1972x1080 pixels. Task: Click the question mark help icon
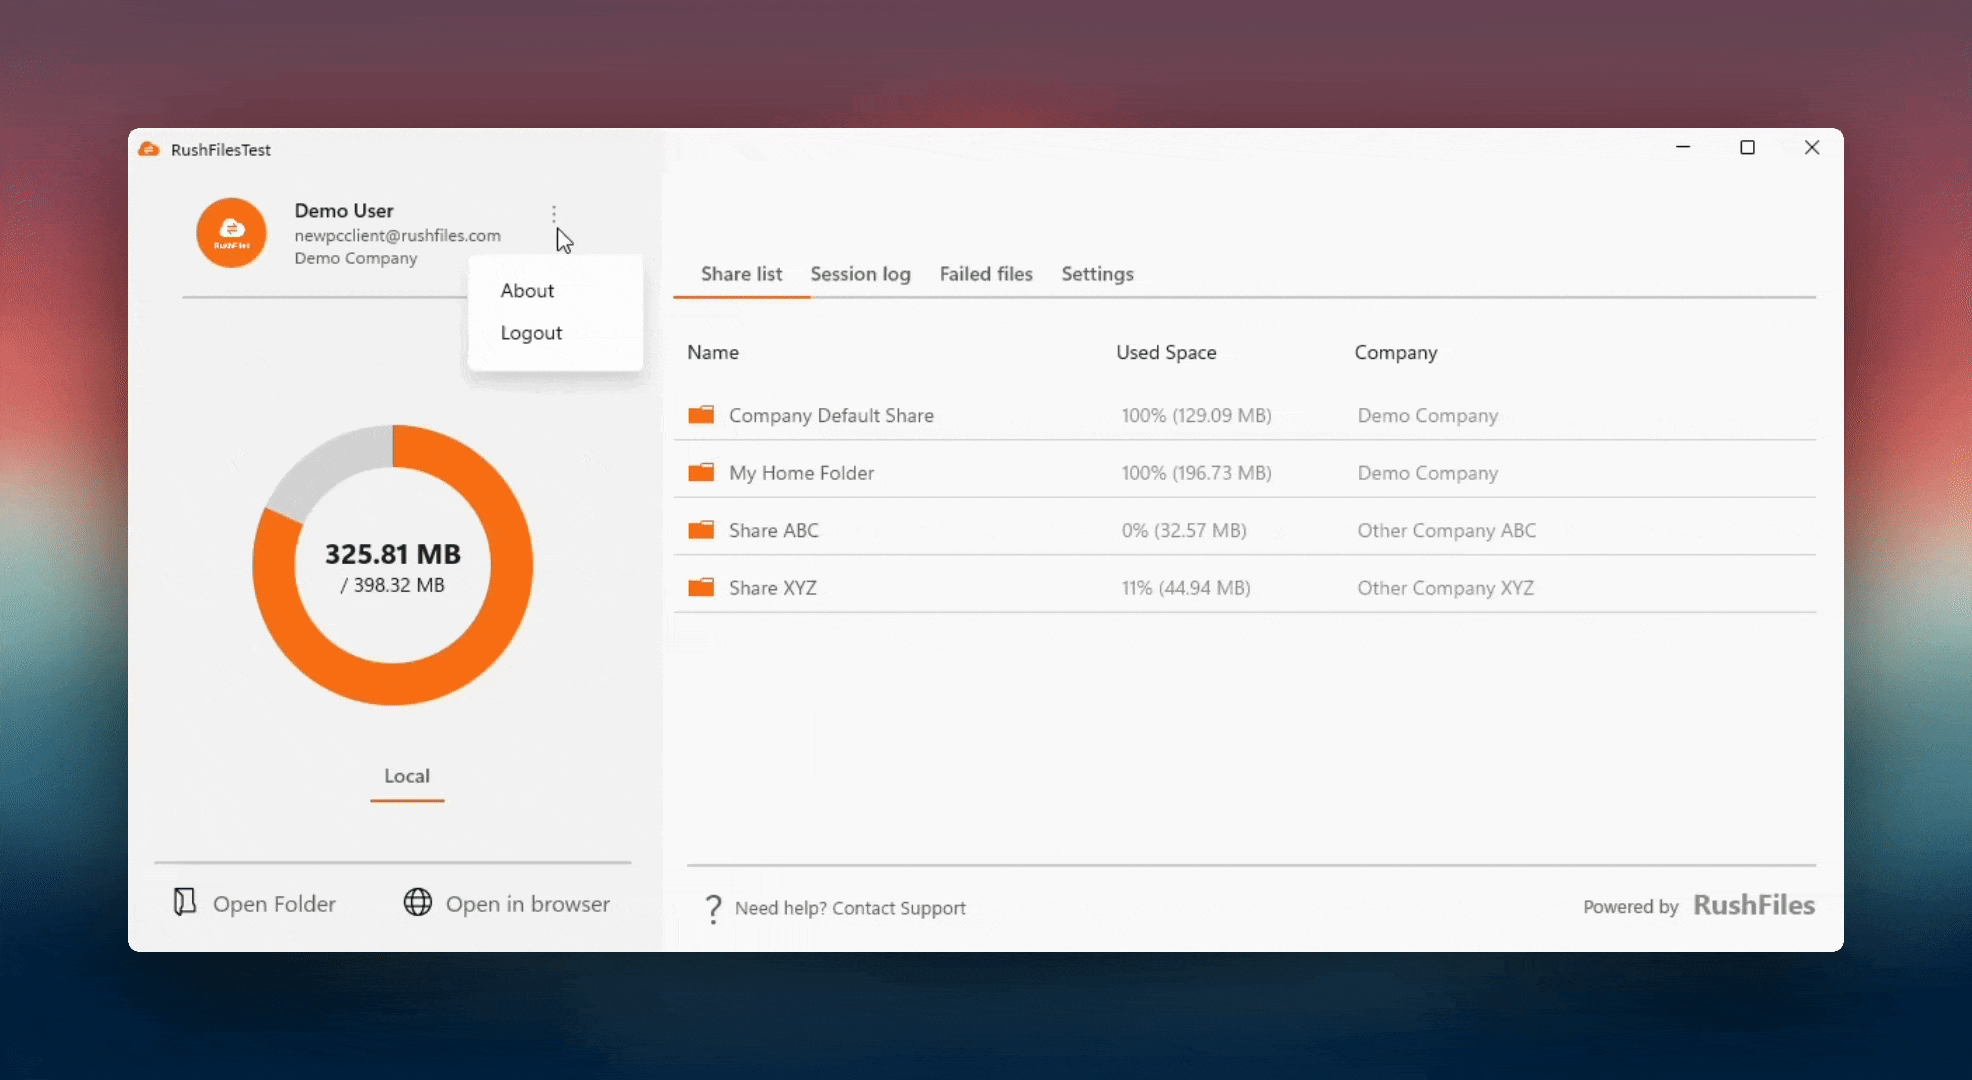click(713, 908)
